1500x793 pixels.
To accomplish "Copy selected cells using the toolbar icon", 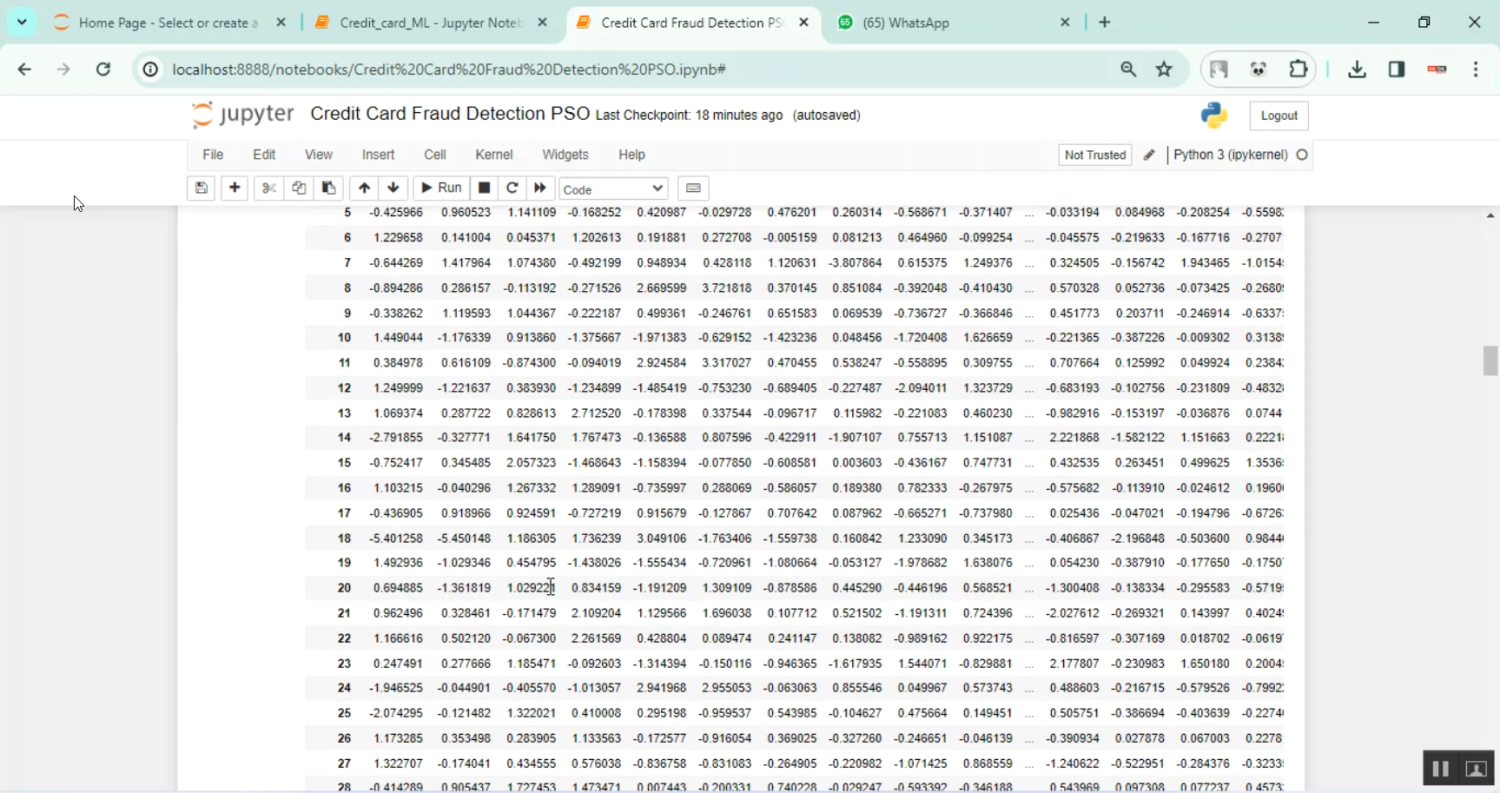I will [x=298, y=188].
